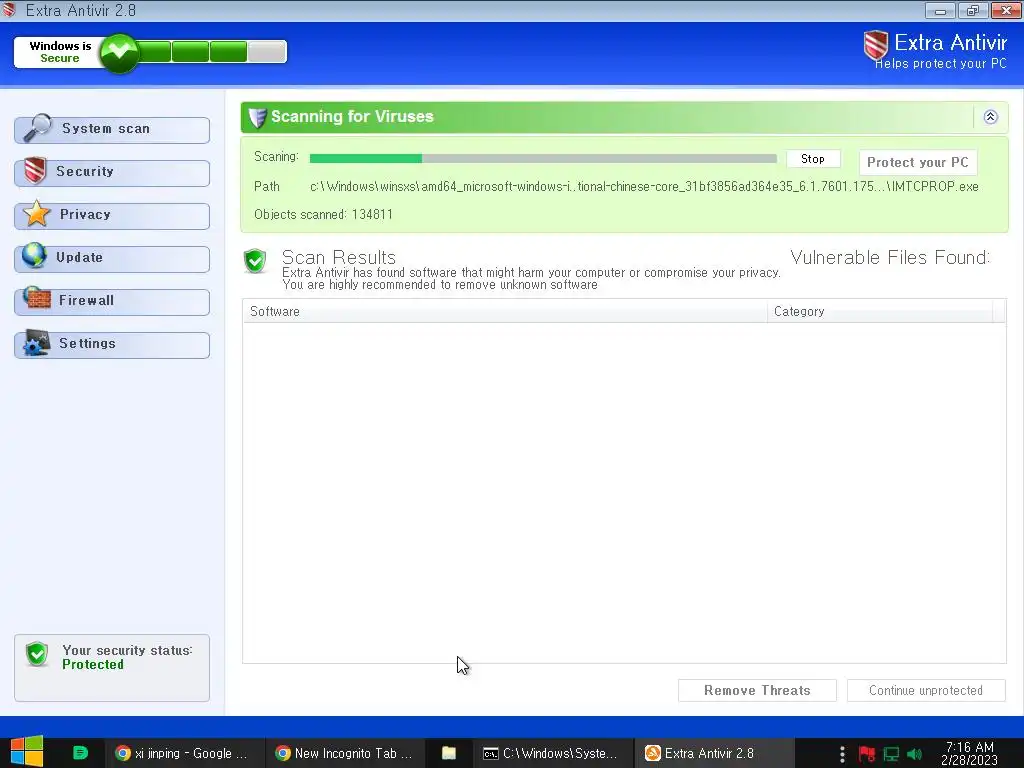This screenshot has height=768, width=1024.
Task: Click the Extra Antivir shield logo
Action: click(876, 45)
